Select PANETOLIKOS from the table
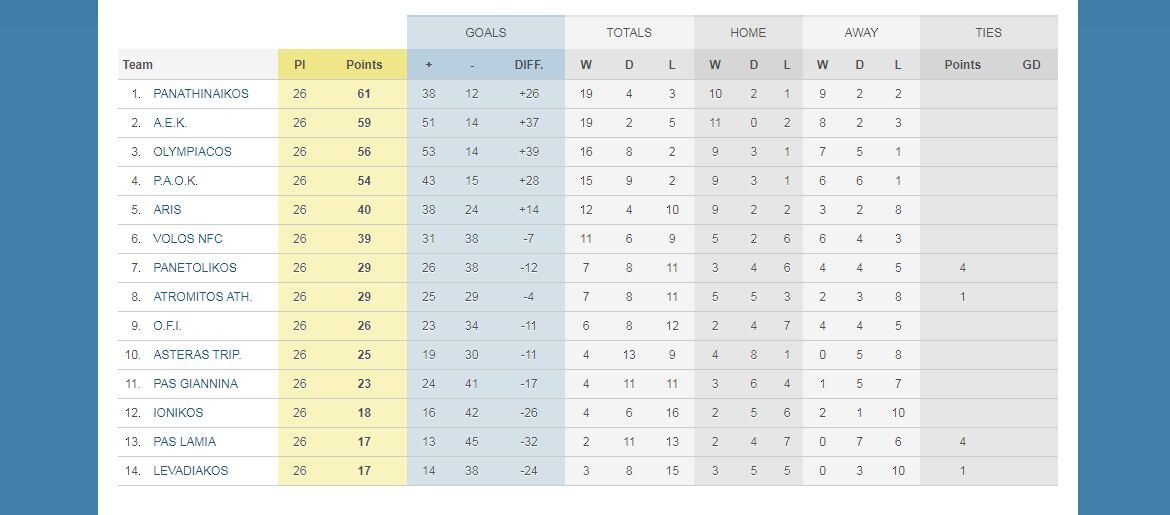The width and height of the screenshot is (1170, 515). click(195, 268)
